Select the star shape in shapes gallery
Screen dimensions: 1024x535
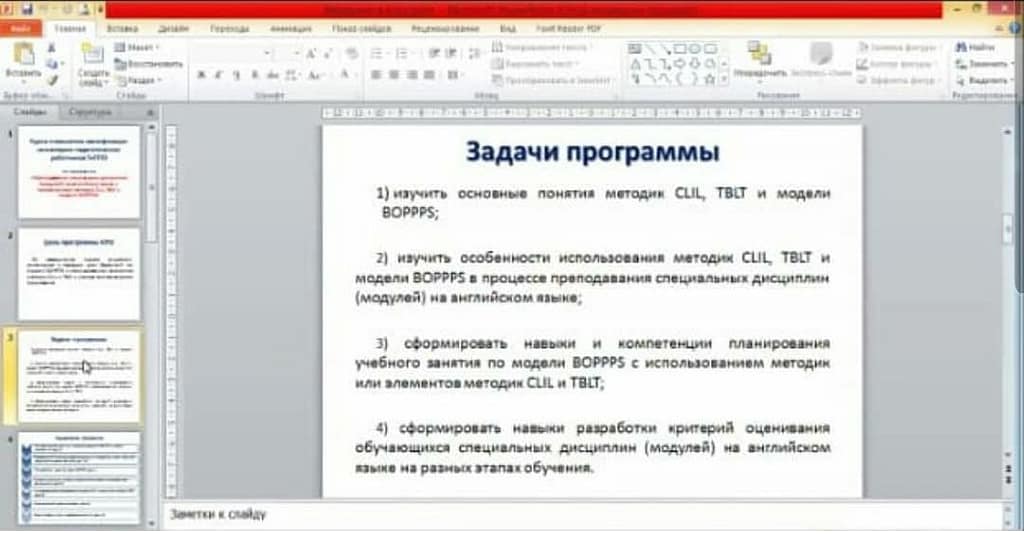click(709, 78)
